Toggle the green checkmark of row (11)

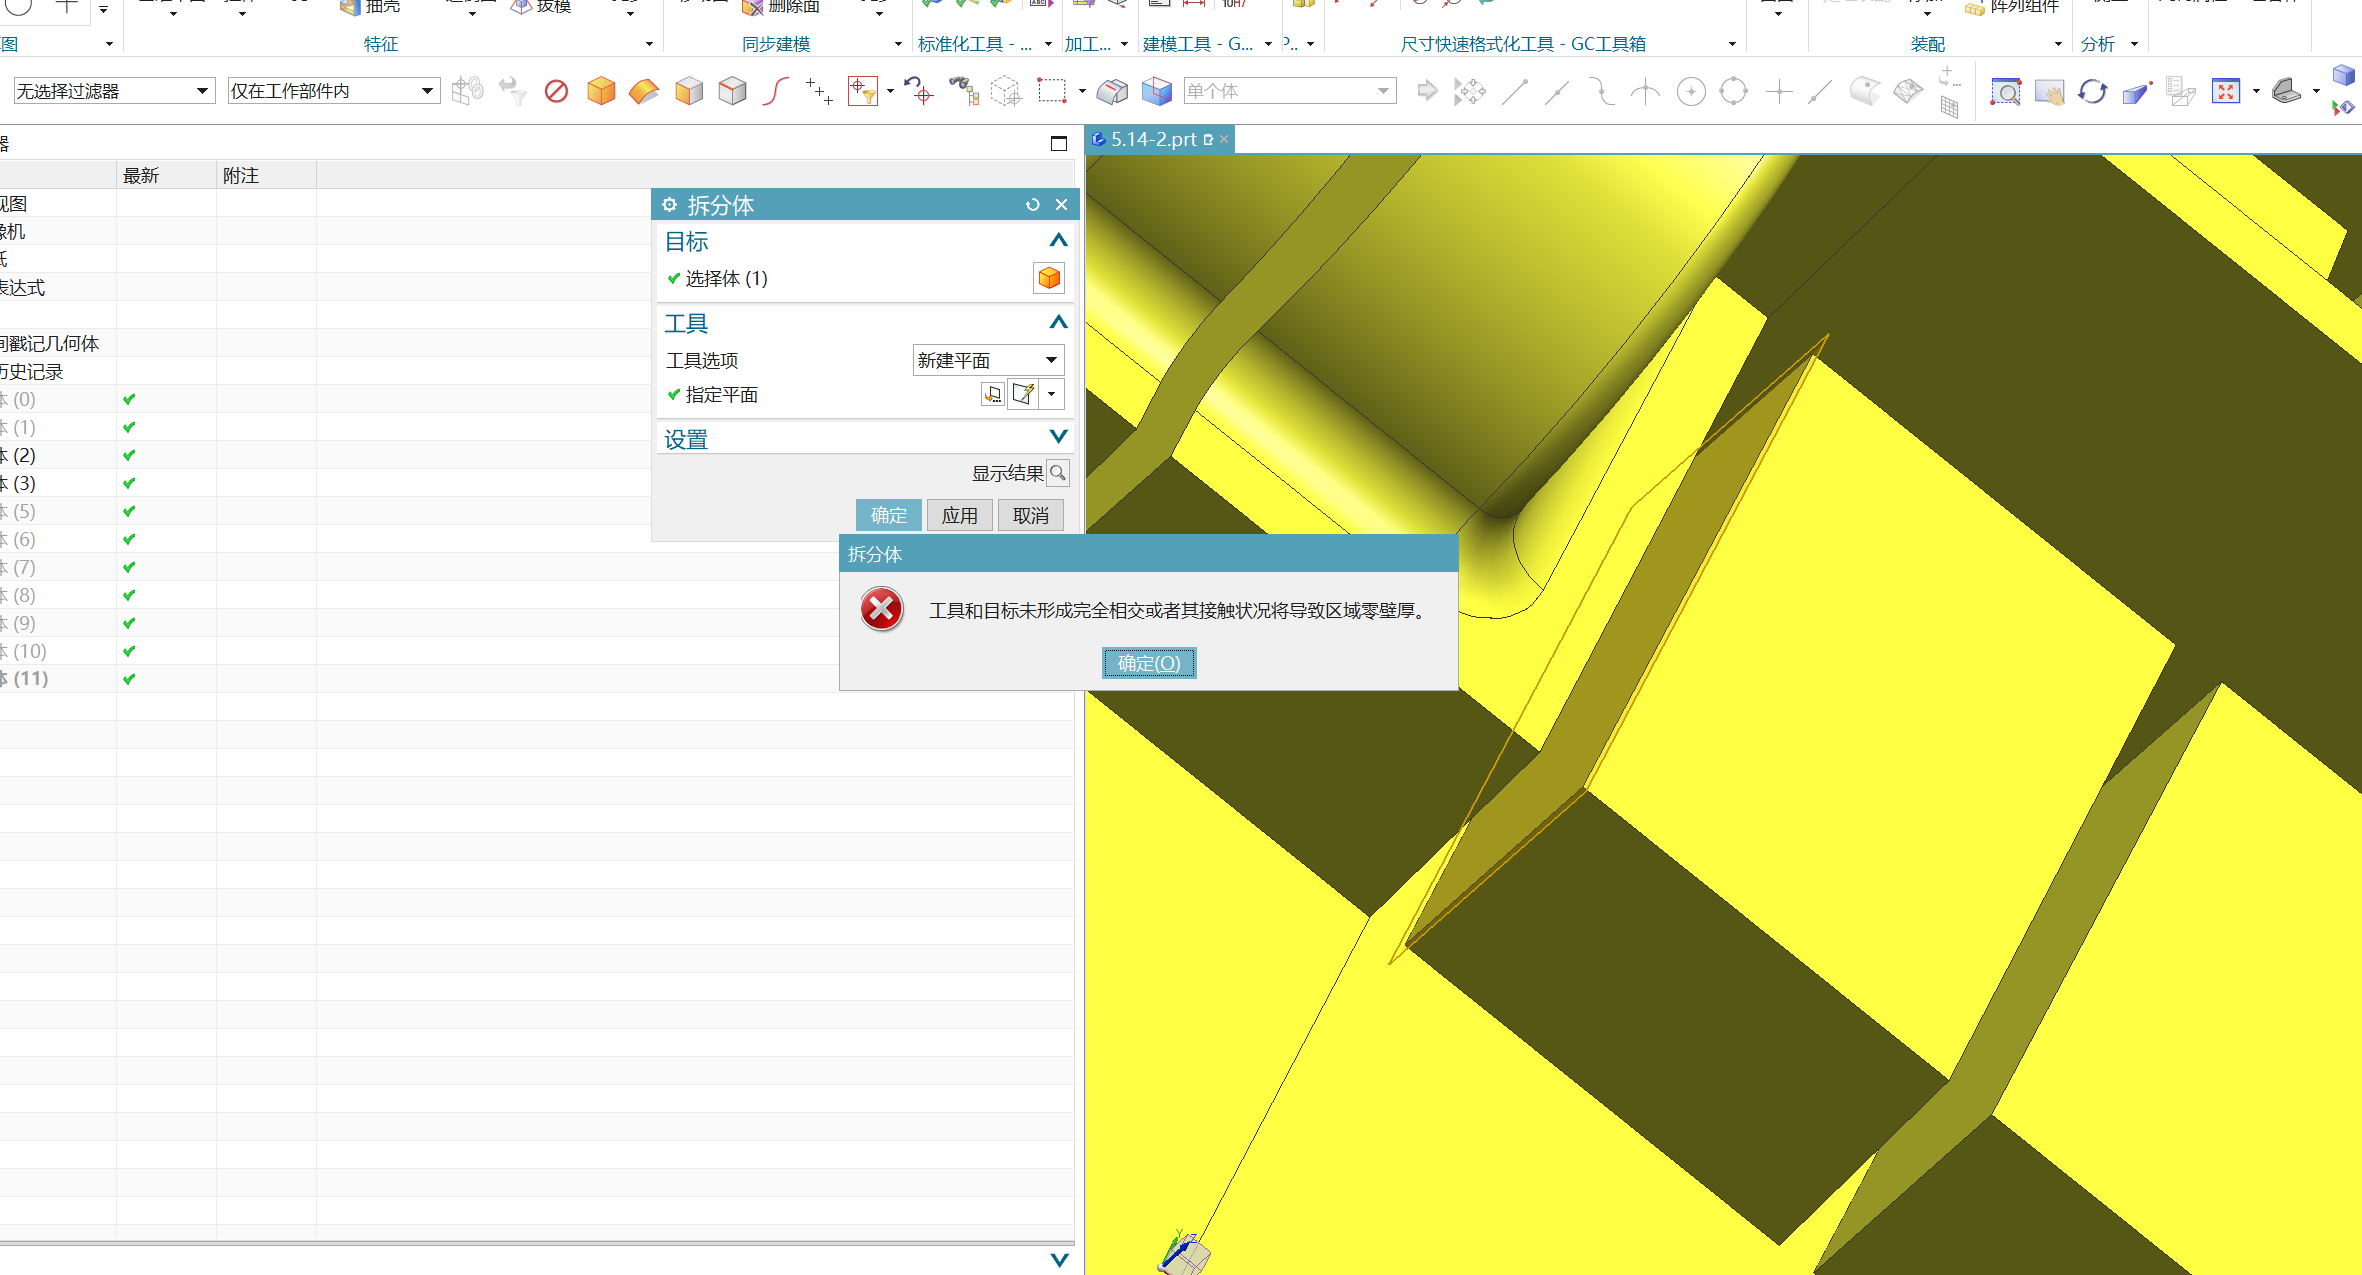129,679
